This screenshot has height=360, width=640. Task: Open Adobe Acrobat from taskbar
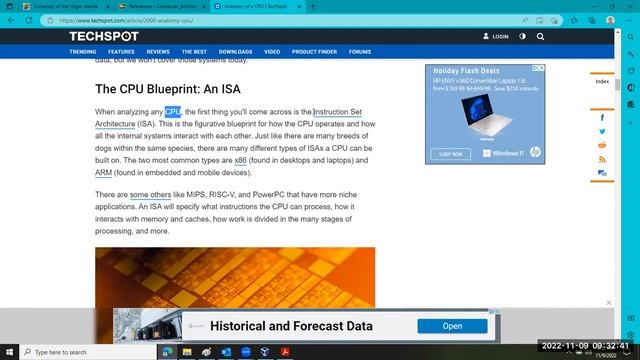click(x=285, y=352)
